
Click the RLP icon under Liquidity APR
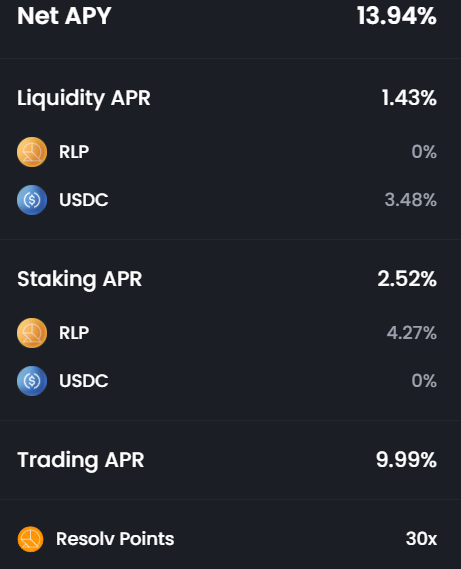(32, 152)
